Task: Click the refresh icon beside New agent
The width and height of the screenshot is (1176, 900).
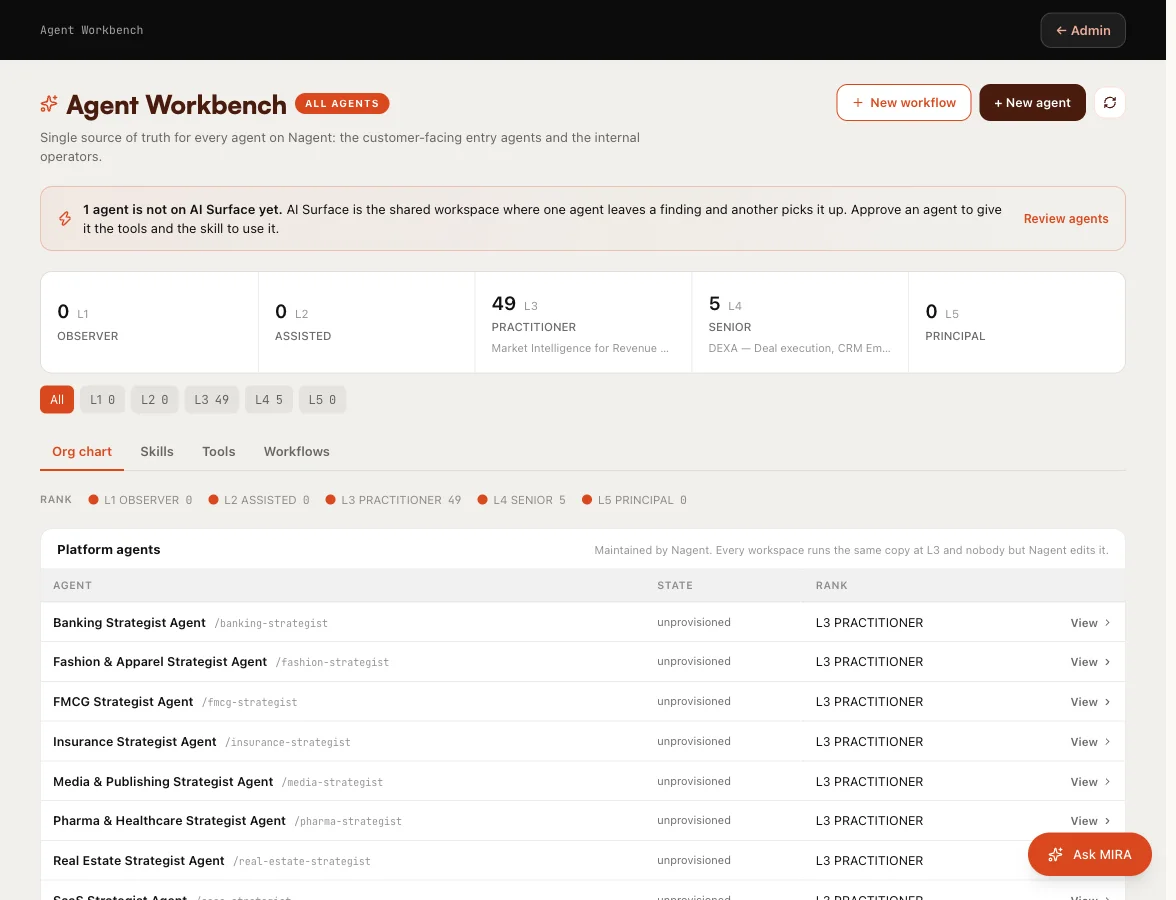Action: point(1109,103)
